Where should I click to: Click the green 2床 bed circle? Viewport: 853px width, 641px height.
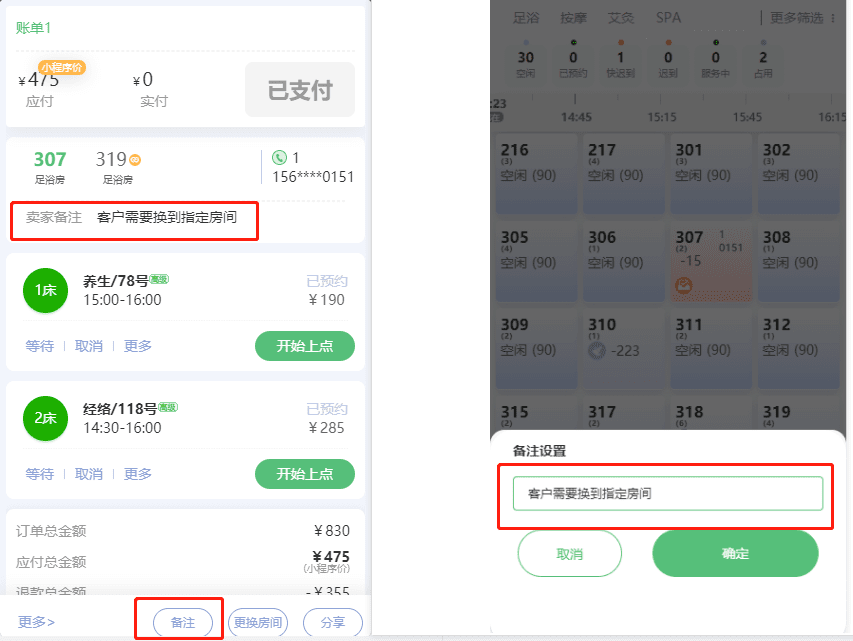[x=46, y=418]
